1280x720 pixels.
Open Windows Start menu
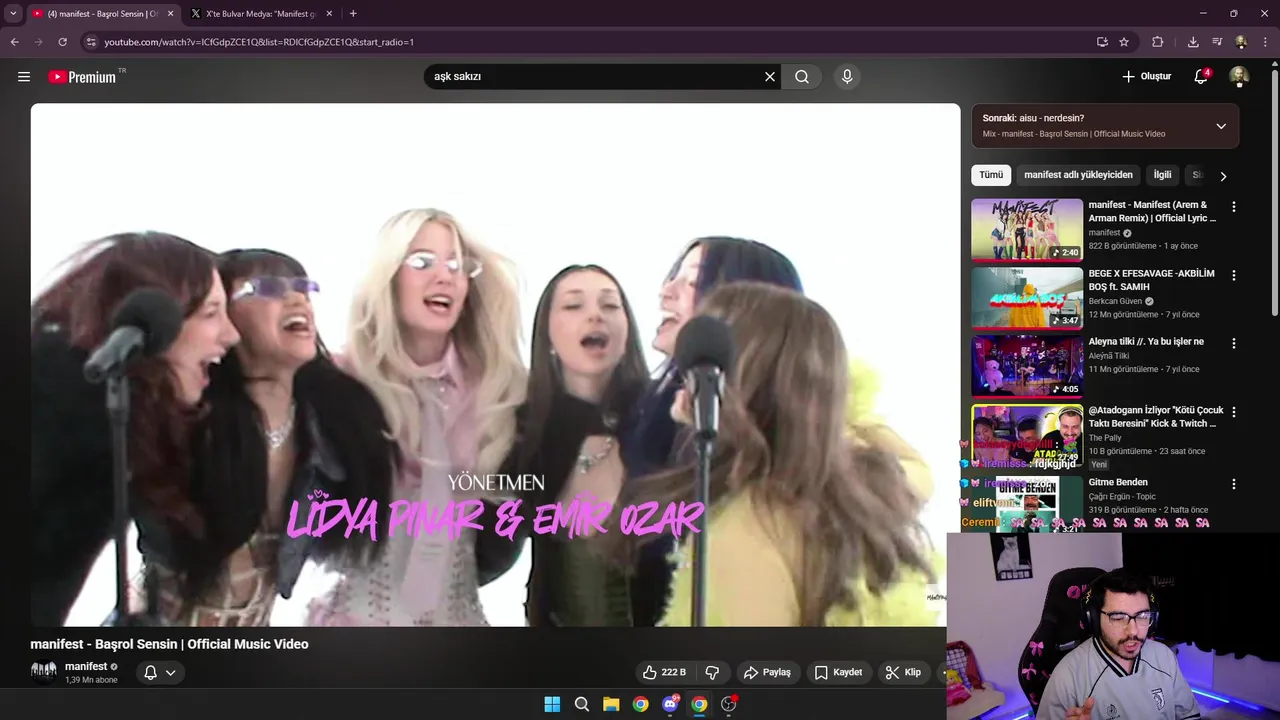(x=552, y=704)
